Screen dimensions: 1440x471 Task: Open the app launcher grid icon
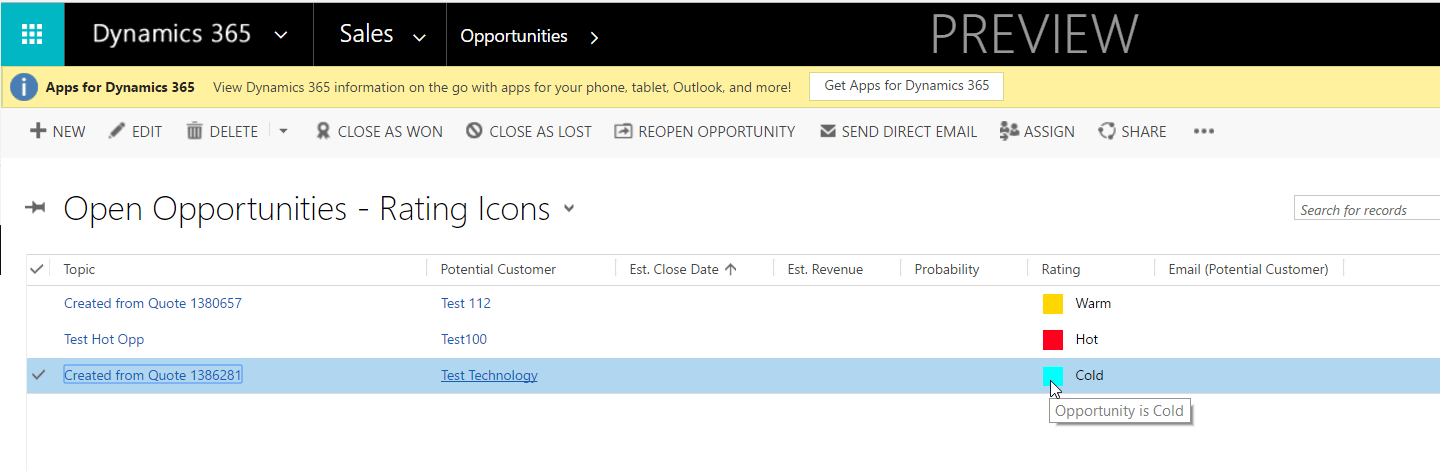32,34
